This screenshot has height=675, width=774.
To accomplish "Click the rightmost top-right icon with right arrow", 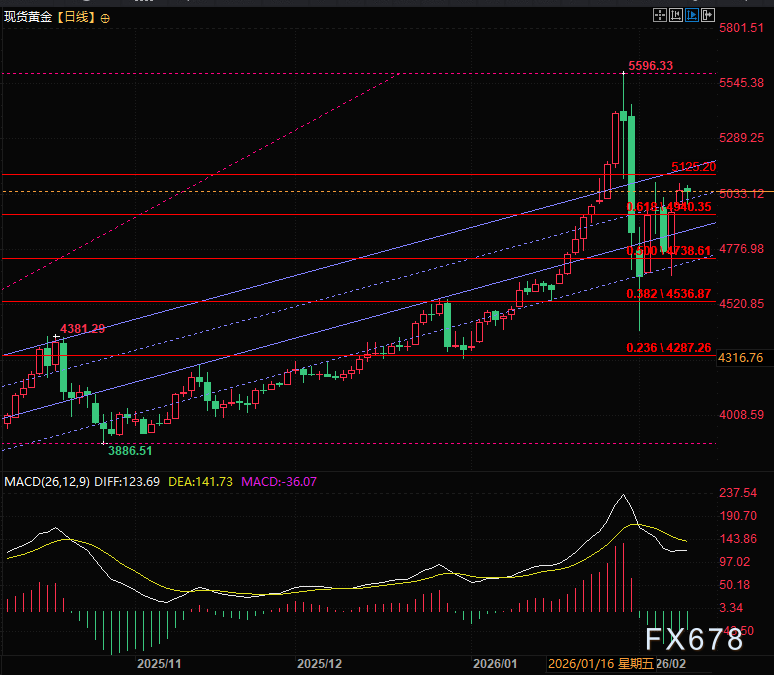I will click(707, 15).
